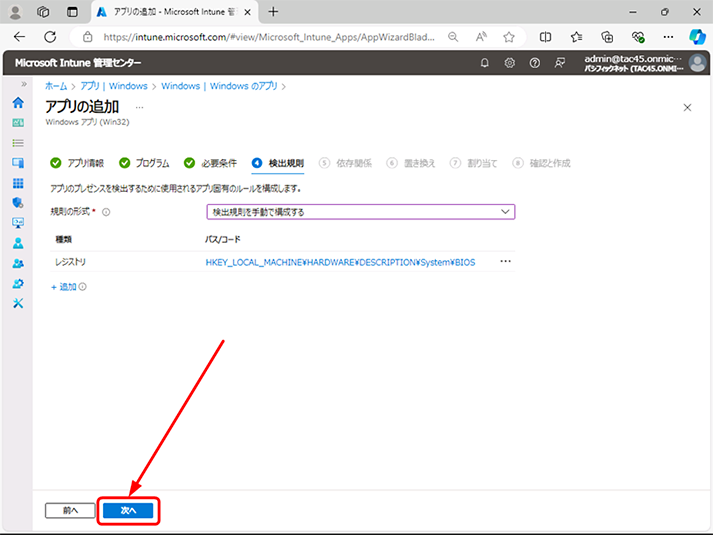This screenshot has height=535, width=713.
Task: Open Apps grid icon in sidebar
Action: click(18, 183)
